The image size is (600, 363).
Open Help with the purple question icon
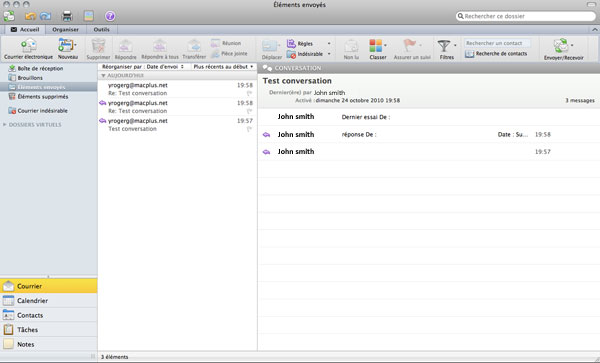pyautogui.click(x=110, y=16)
